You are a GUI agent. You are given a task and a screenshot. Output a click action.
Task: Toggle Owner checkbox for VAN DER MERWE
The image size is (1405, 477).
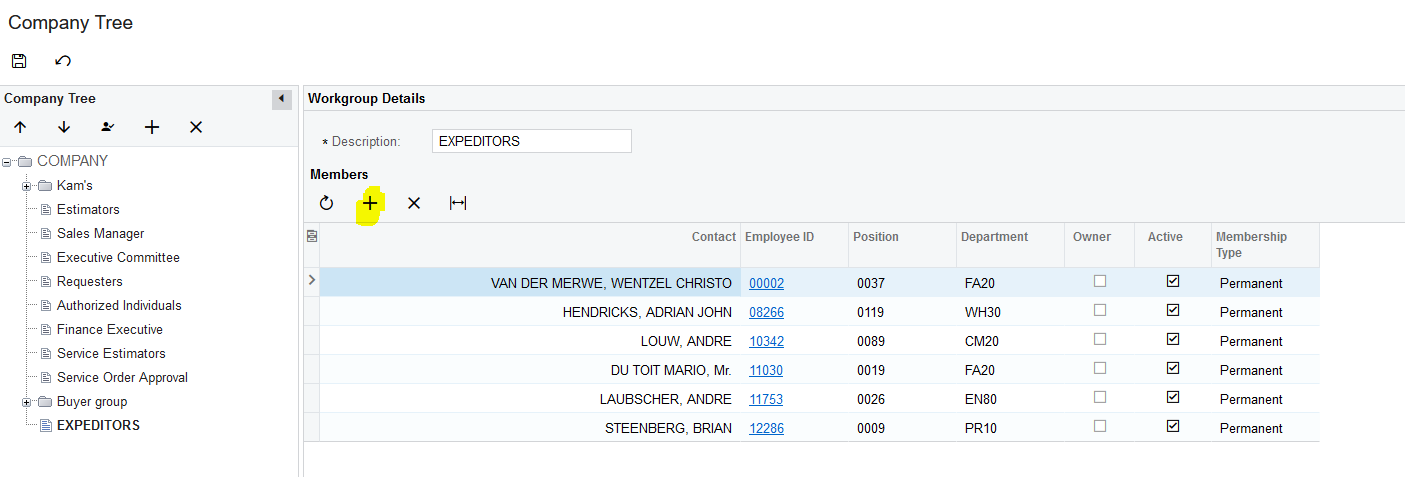tap(1100, 282)
